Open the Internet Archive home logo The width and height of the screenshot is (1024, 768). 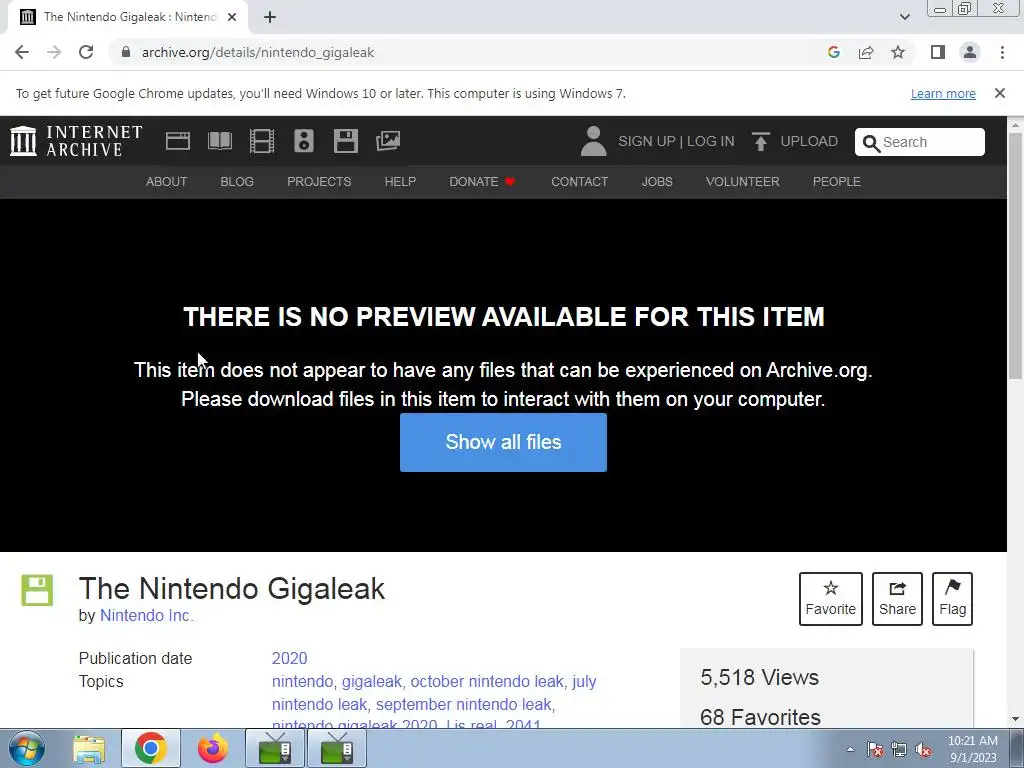pos(76,141)
